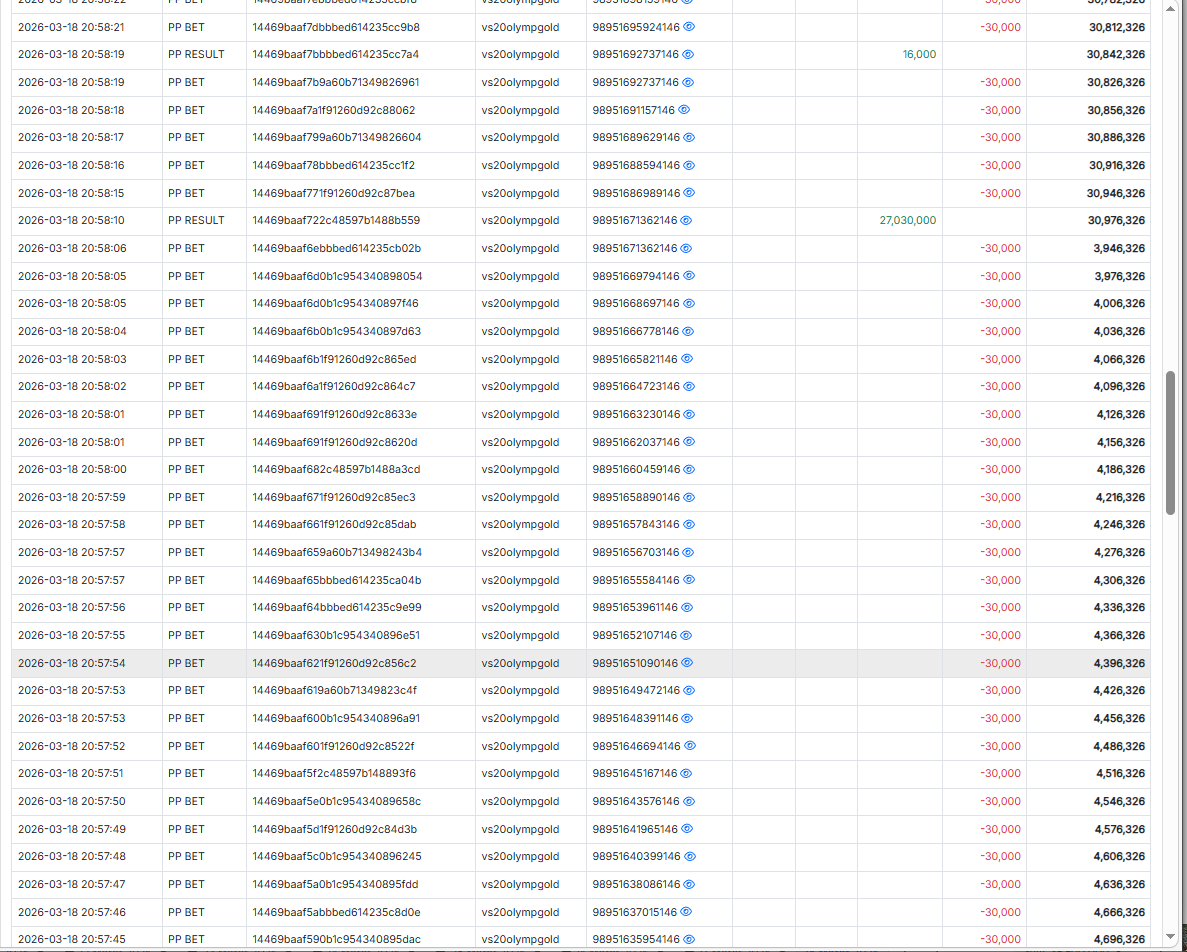Select the 16,000 result amount
1187x952 pixels.
coord(919,54)
